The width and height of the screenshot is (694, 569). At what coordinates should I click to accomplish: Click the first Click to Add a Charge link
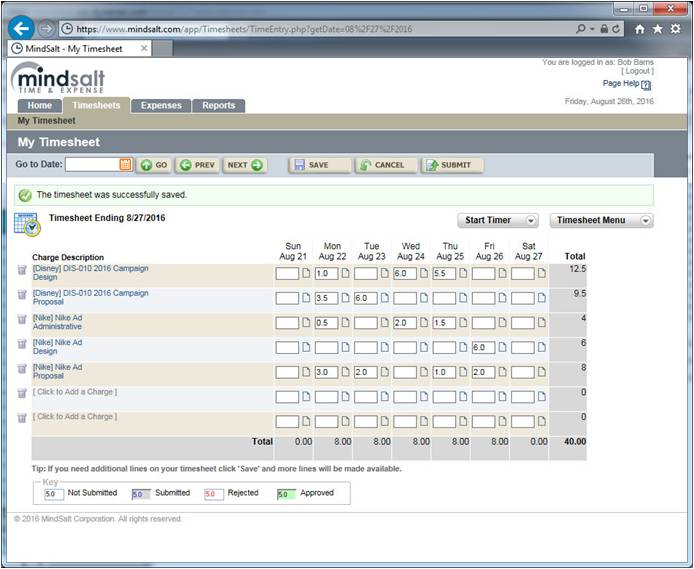(75, 392)
